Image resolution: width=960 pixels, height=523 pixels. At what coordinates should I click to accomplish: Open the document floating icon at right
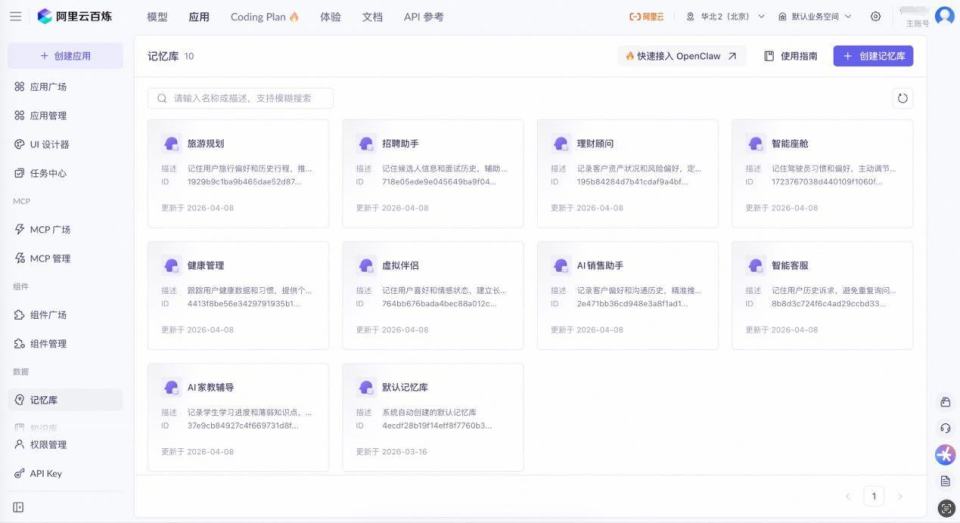coord(945,481)
